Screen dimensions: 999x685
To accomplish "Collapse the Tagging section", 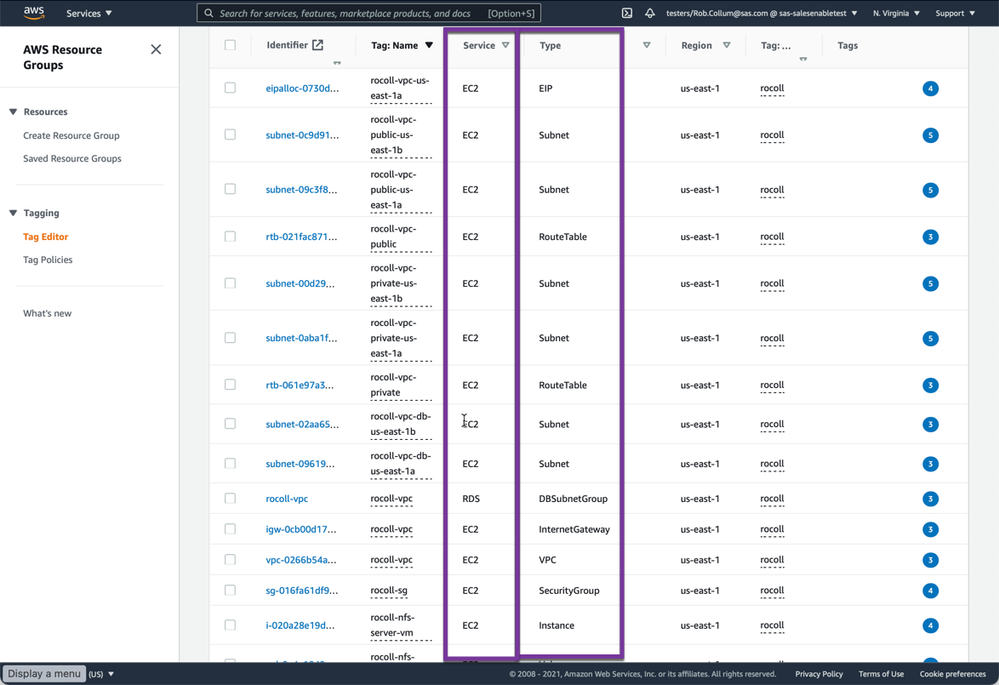I will 13,213.
